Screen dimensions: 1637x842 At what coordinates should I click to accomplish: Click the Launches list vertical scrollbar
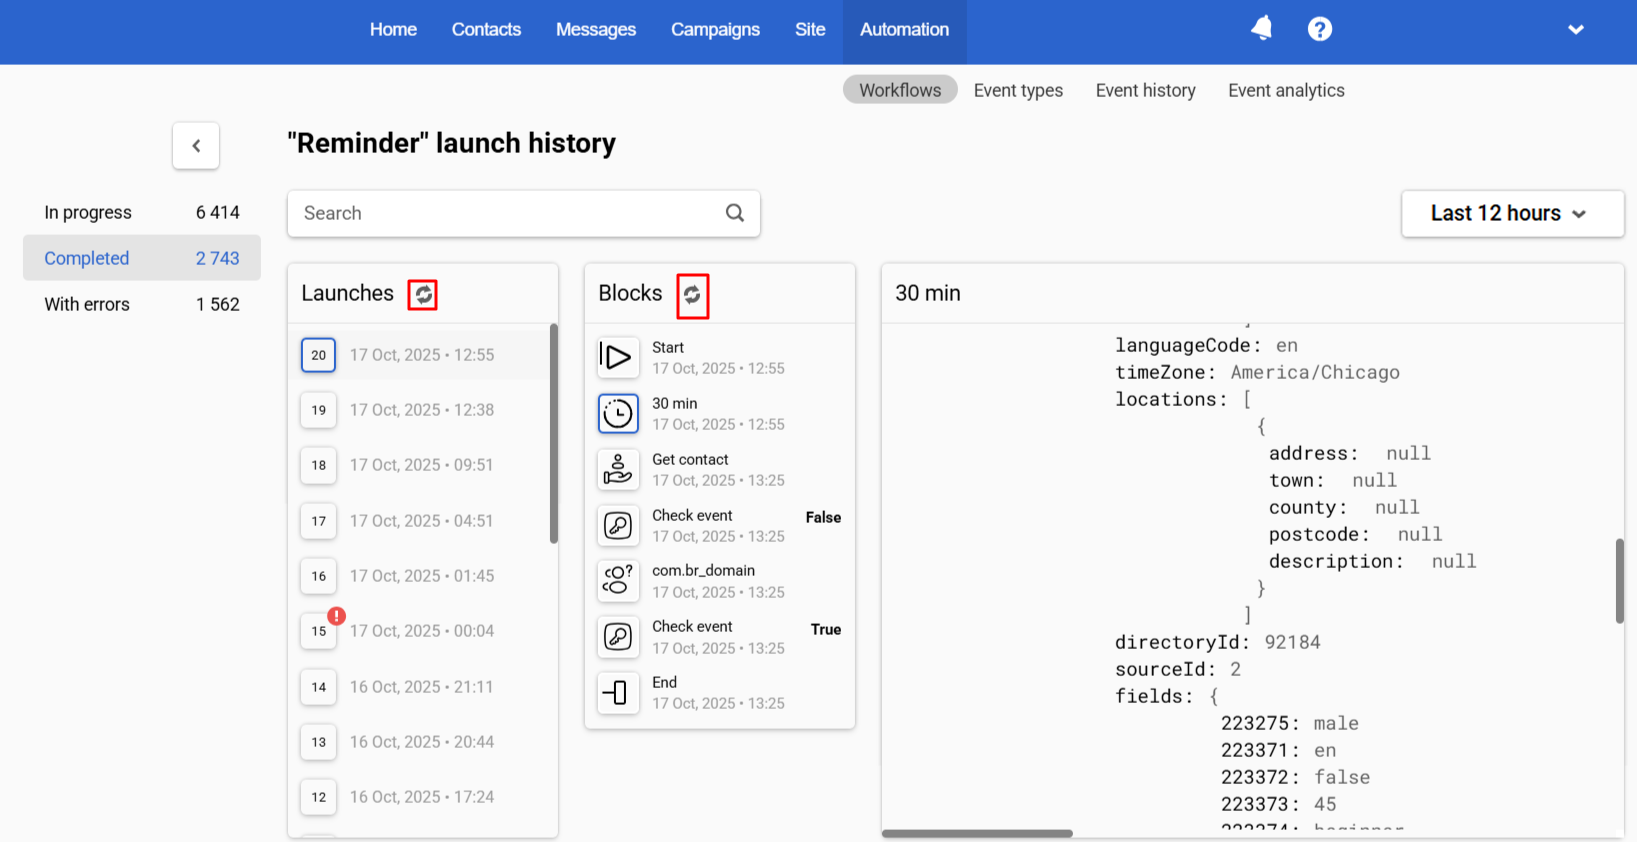[x=554, y=434]
